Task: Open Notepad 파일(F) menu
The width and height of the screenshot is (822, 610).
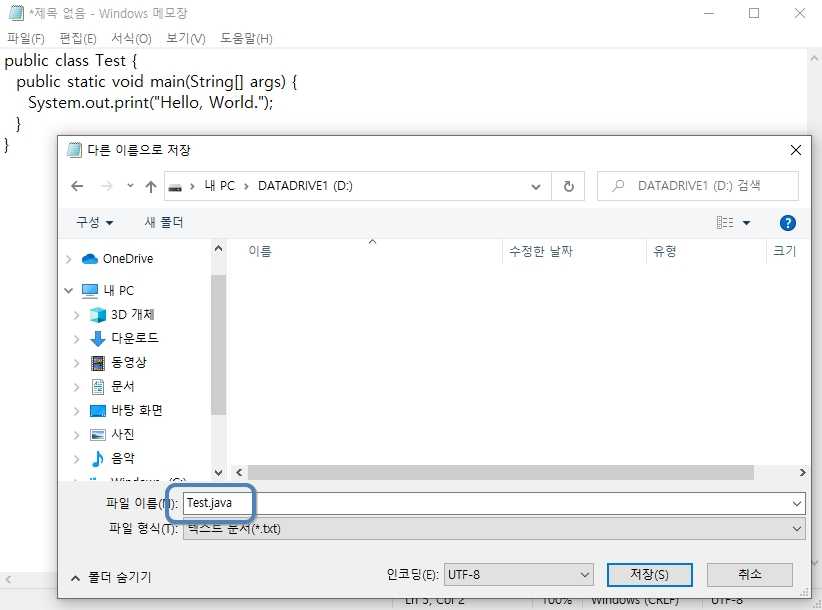Action: (26, 38)
